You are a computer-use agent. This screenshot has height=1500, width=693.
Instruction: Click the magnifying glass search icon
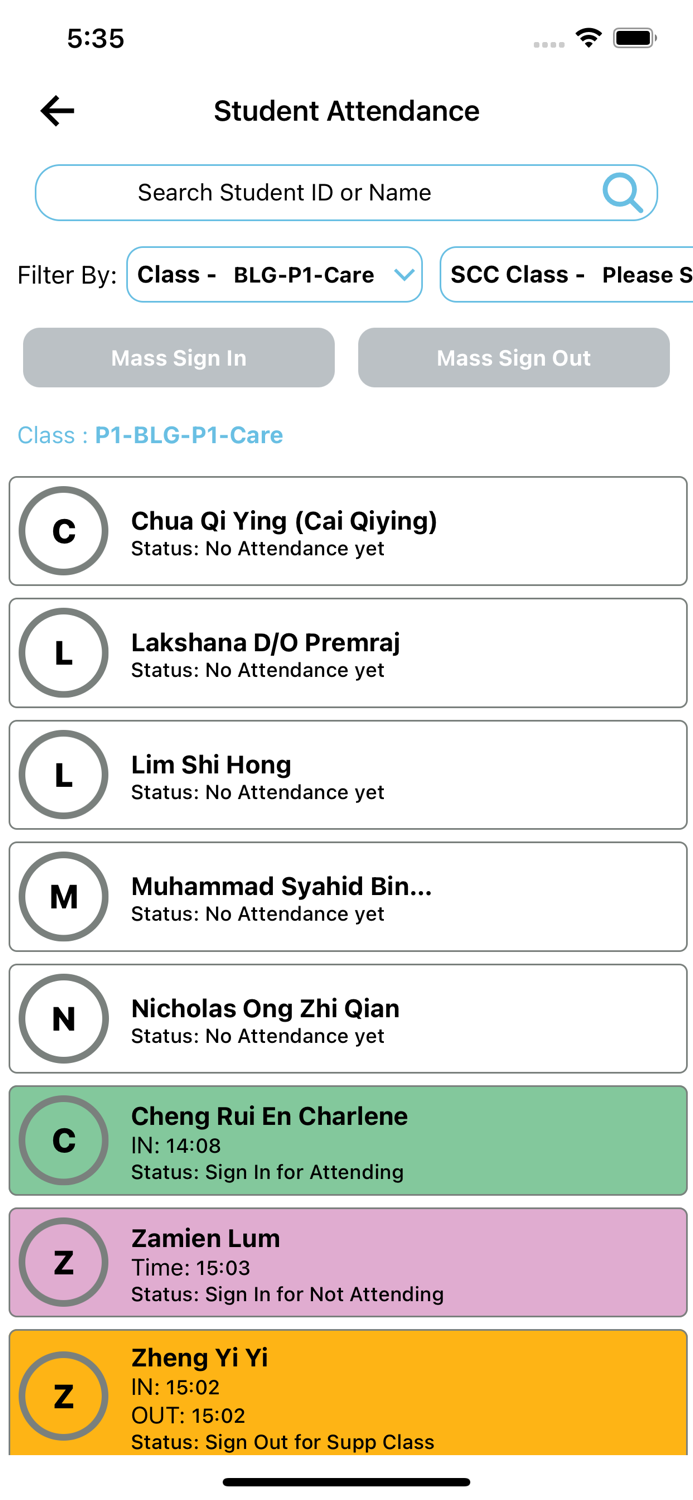(x=622, y=192)
